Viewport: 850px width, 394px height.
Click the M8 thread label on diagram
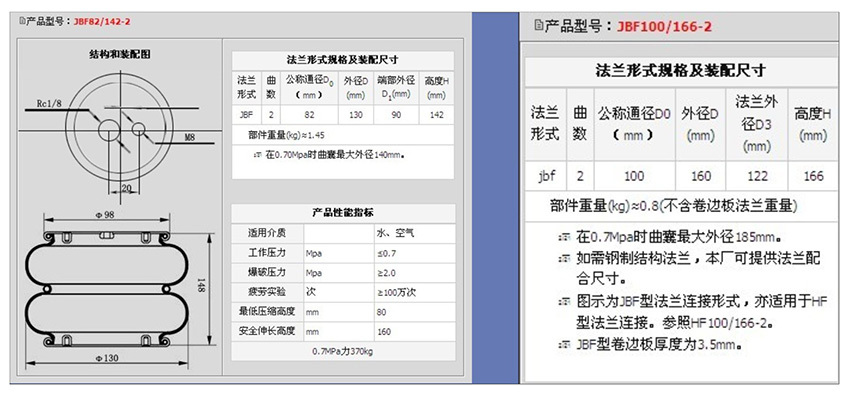point(189,138)
